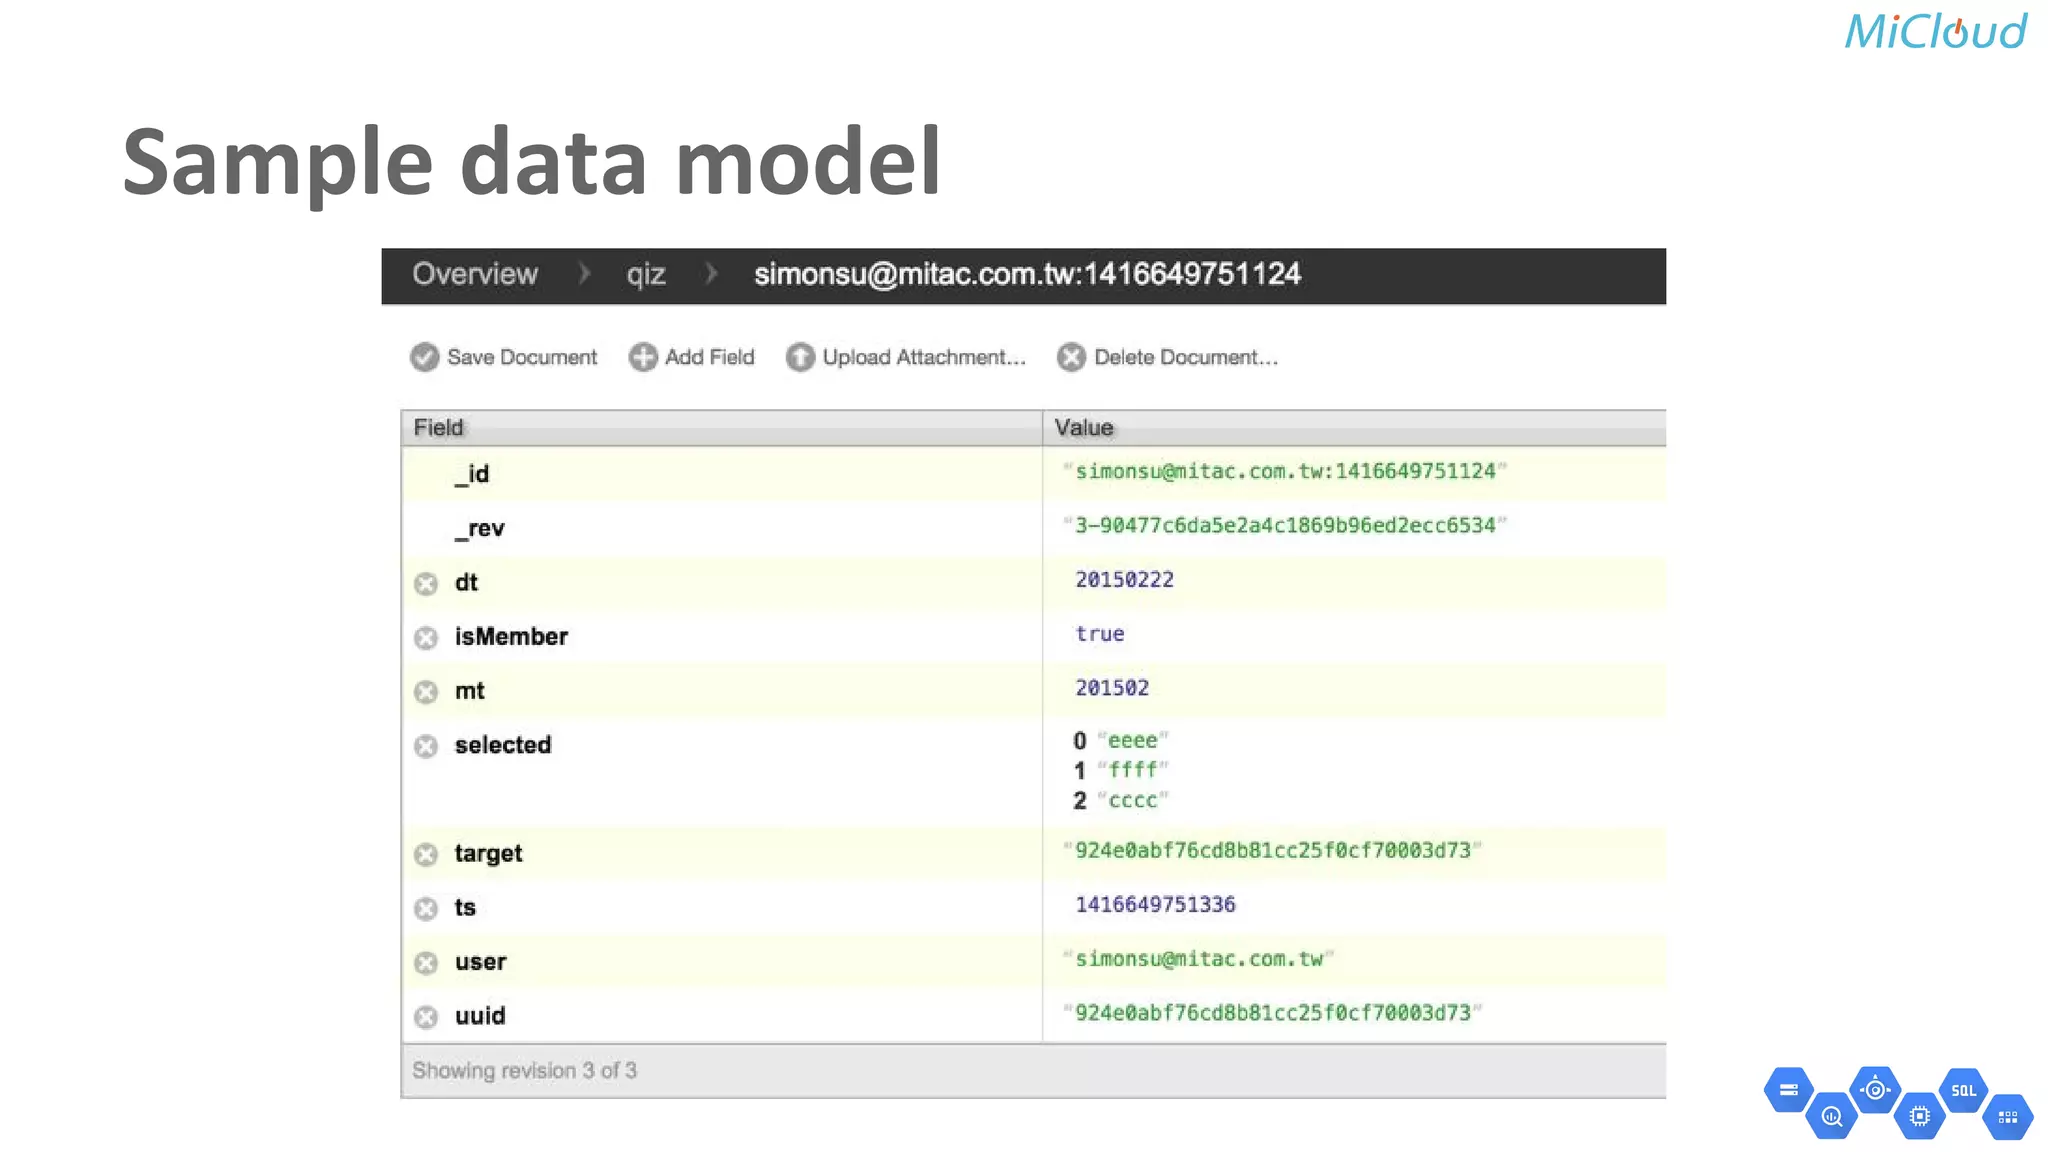Remove the ts field via X icon
Viewport: 2048px width, 1152px height.
click(x=426, y=908)
